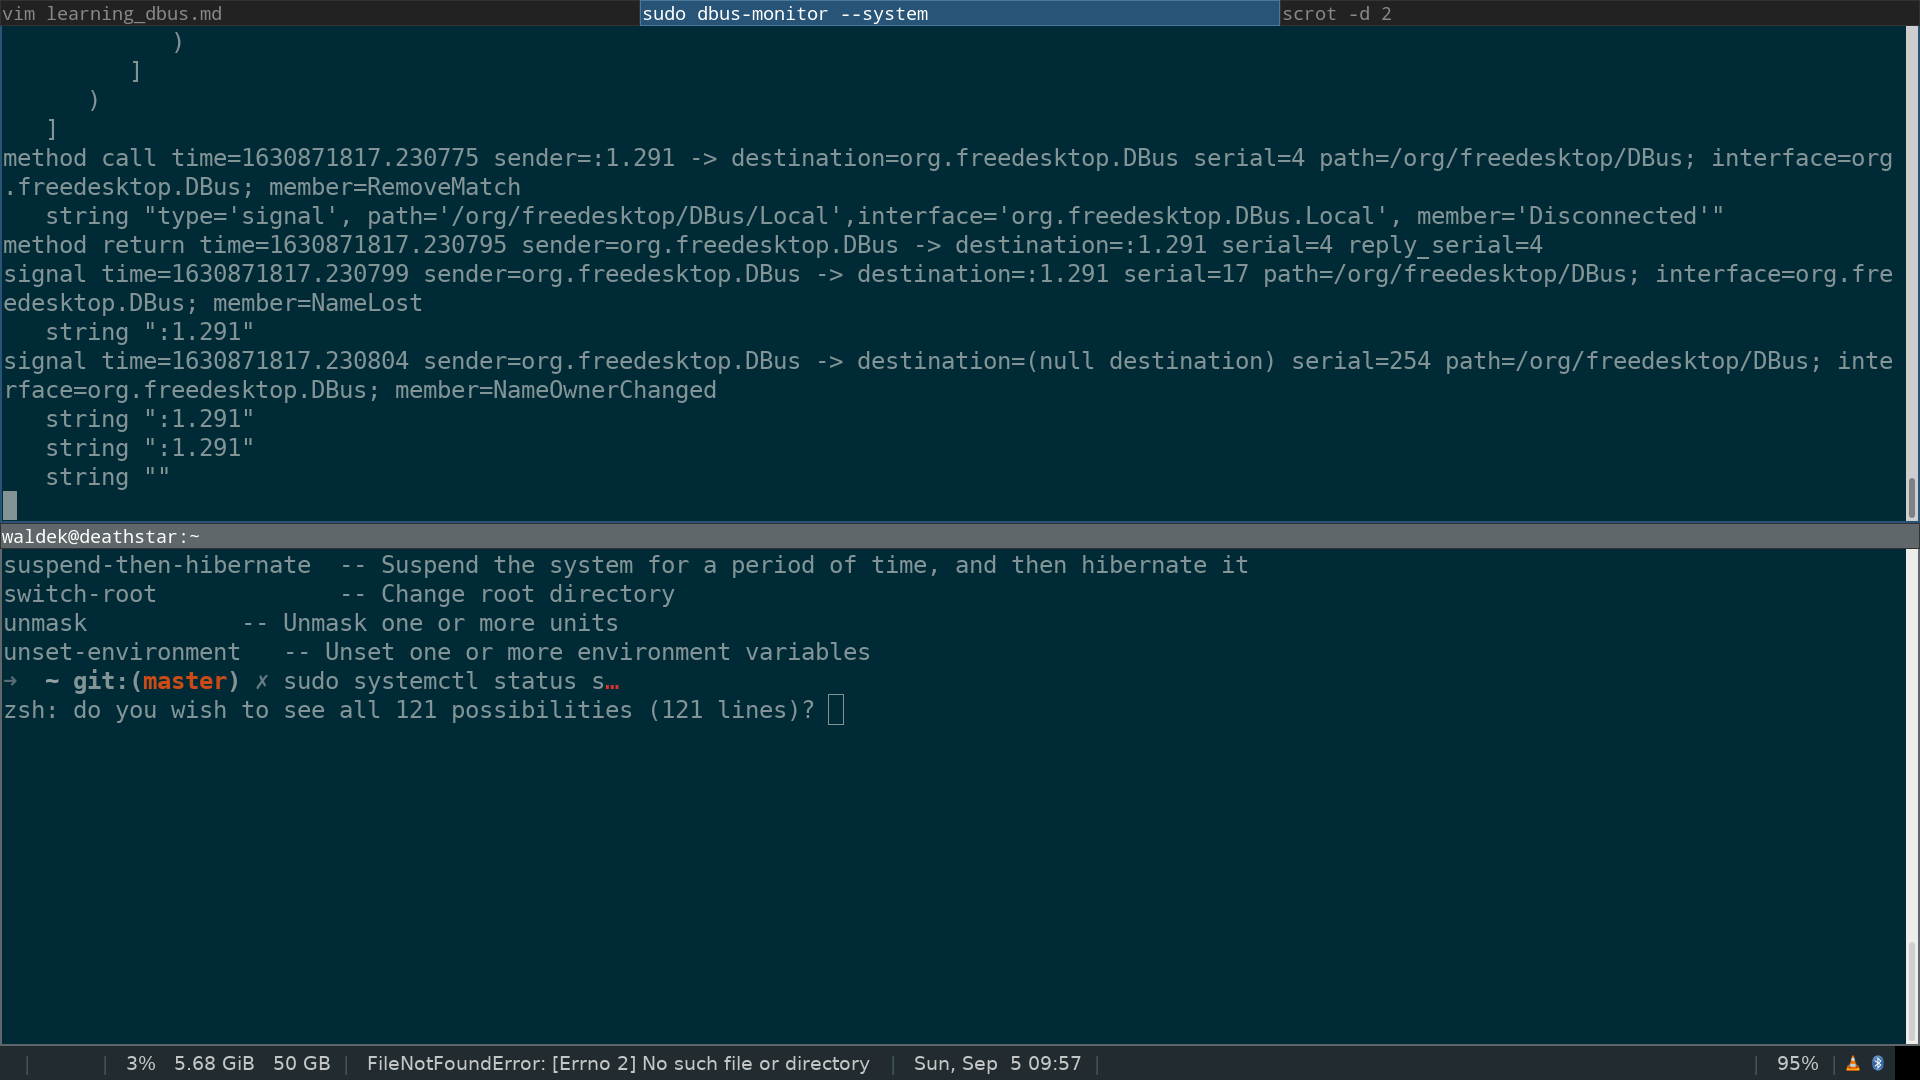Click the date and time Sun, Sep 5 09:57

coord(997,1064)
